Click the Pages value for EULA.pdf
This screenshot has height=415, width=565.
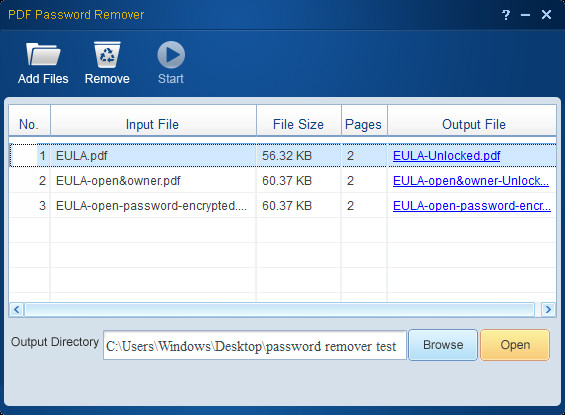coord(350,156)
